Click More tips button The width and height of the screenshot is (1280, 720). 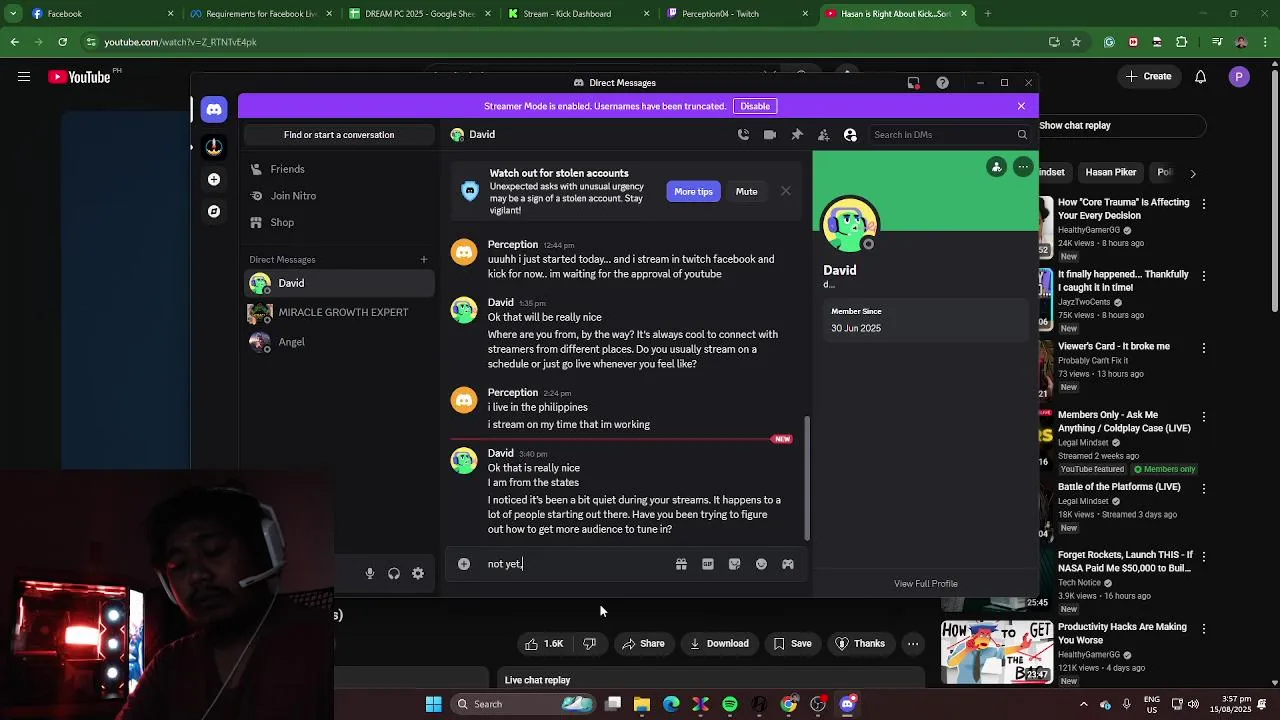click(x=693, y=191)
